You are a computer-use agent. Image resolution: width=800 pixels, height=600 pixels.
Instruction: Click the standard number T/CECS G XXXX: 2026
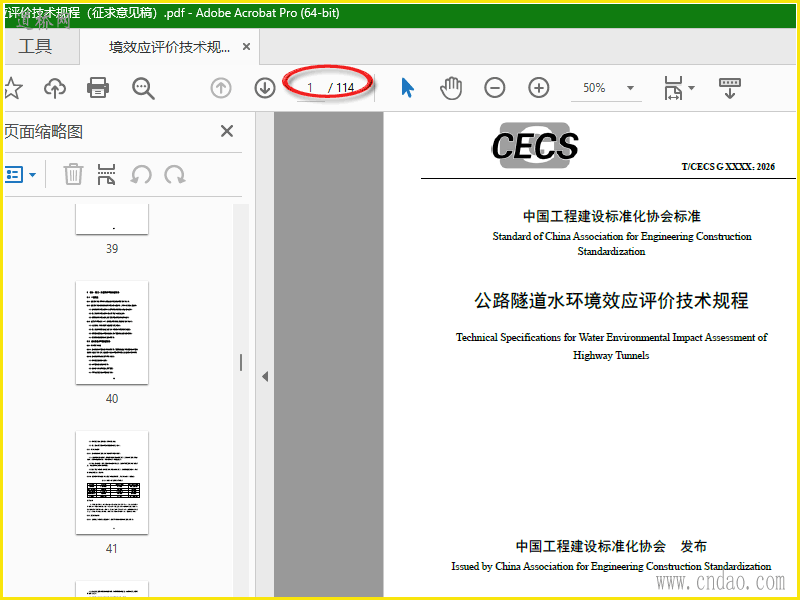[x=728, y=166]
